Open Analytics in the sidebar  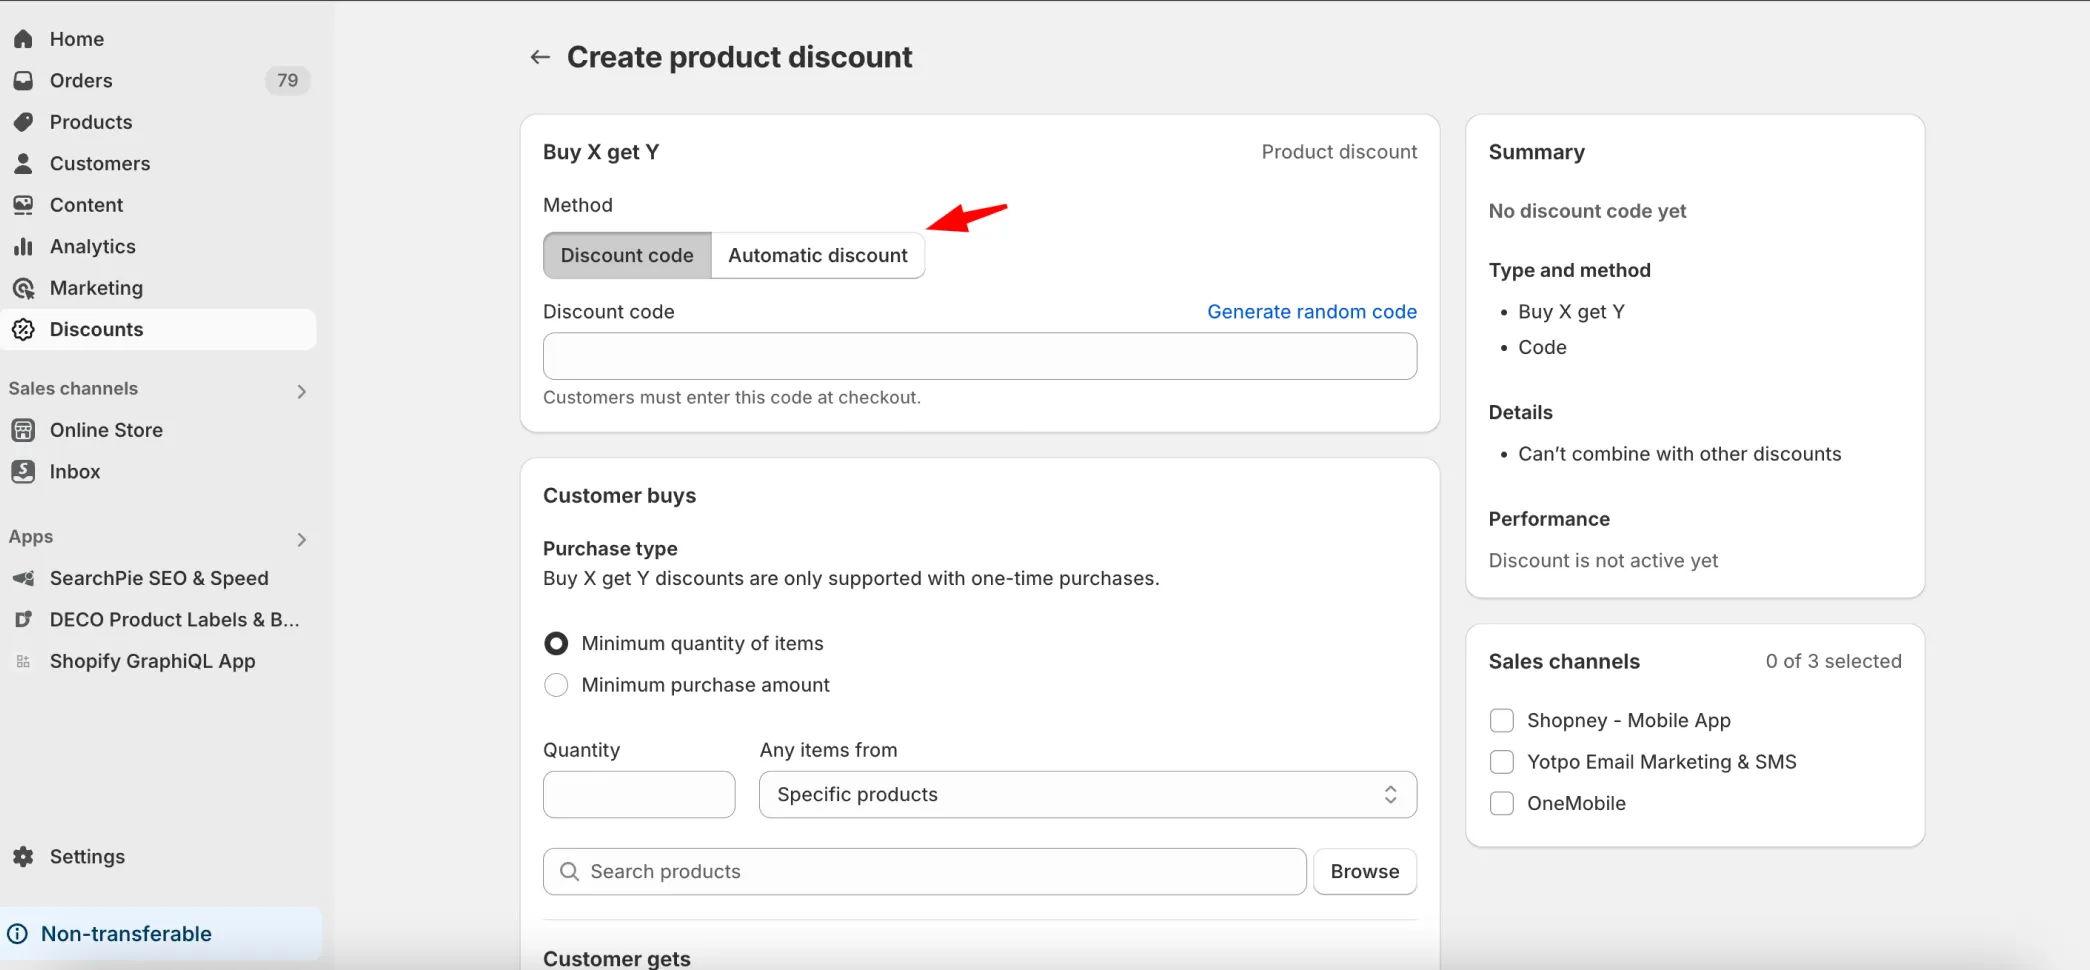(158, 246)
